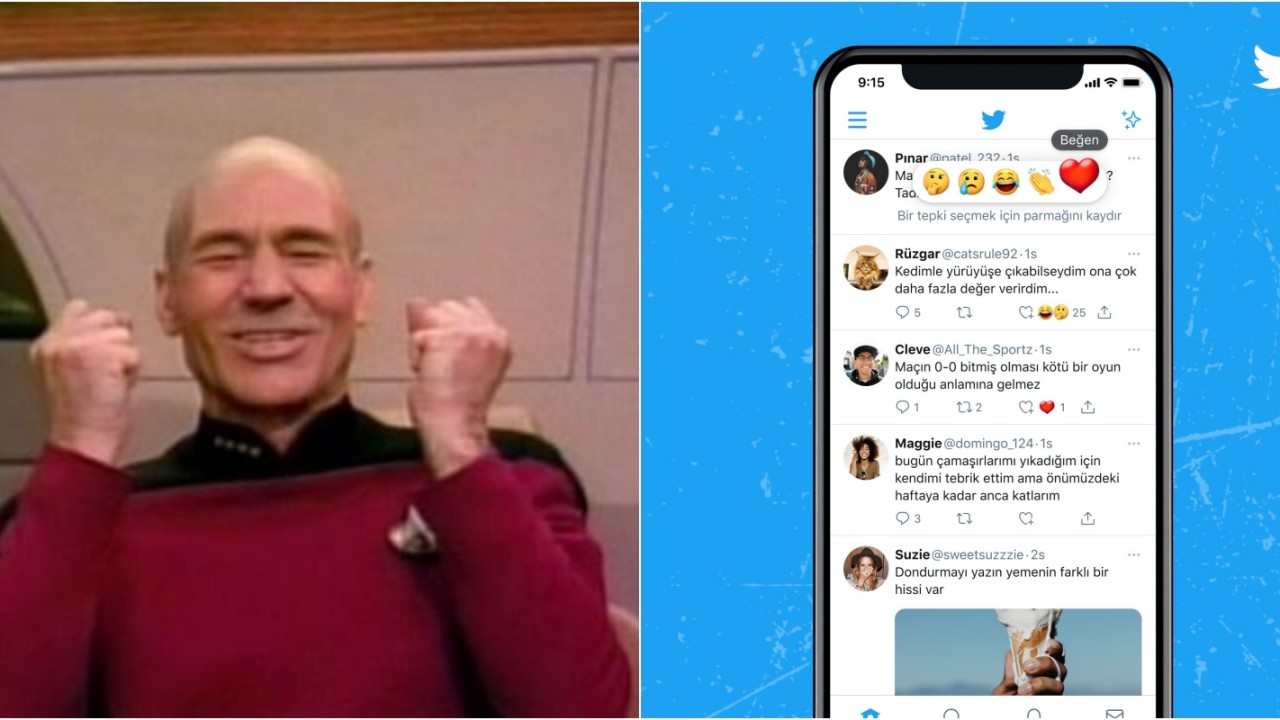The height and width of the screenshot is (720, 1280).
Task: Switch to the Home tab
Action: (870, 713)
